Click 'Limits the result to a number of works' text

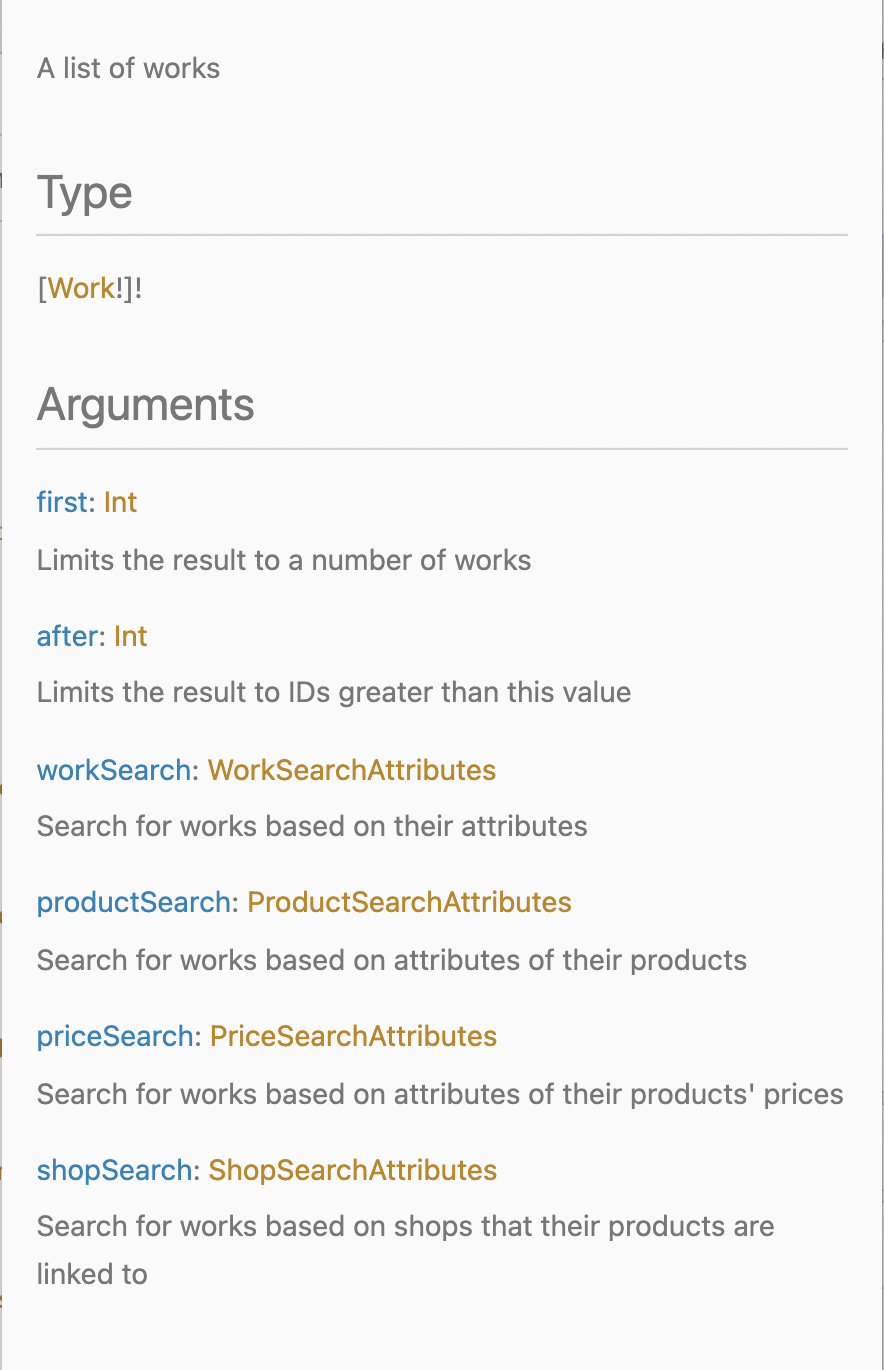pos(283,560)
